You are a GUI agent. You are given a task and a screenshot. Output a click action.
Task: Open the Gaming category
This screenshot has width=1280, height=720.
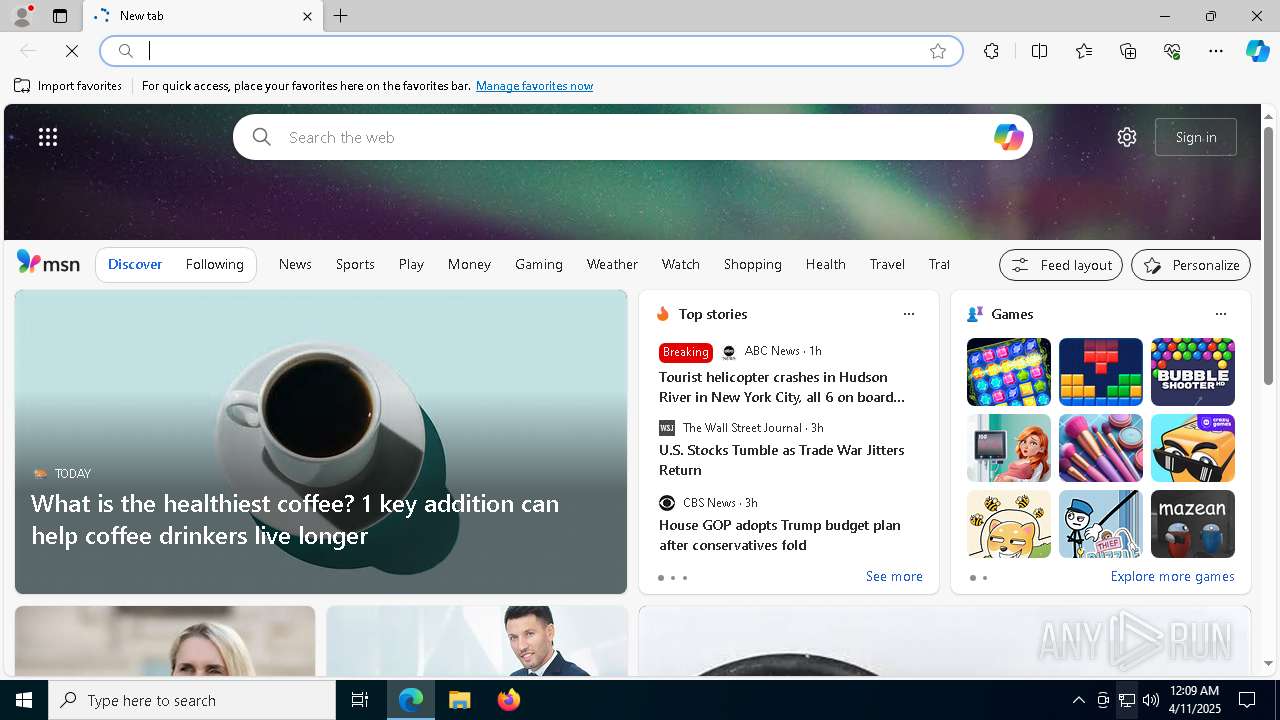tap(539, 264)
